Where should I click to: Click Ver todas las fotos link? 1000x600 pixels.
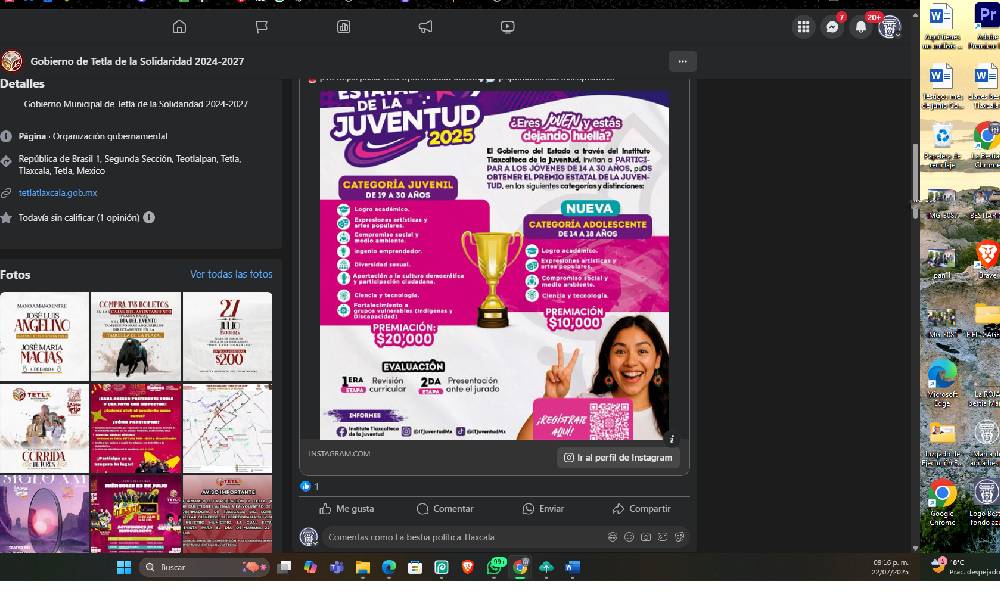231,274
